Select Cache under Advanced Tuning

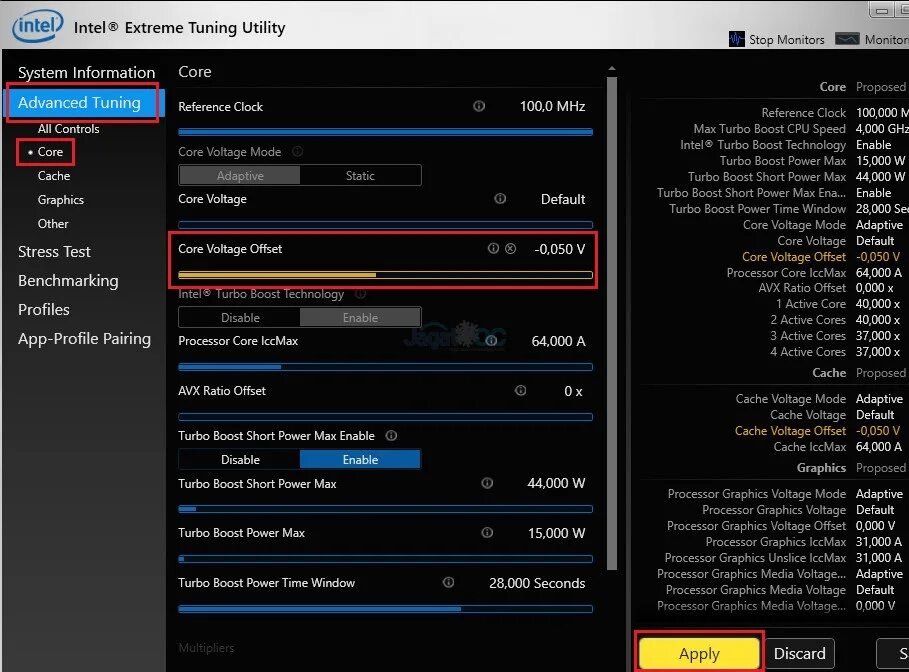tap(53, 176)
